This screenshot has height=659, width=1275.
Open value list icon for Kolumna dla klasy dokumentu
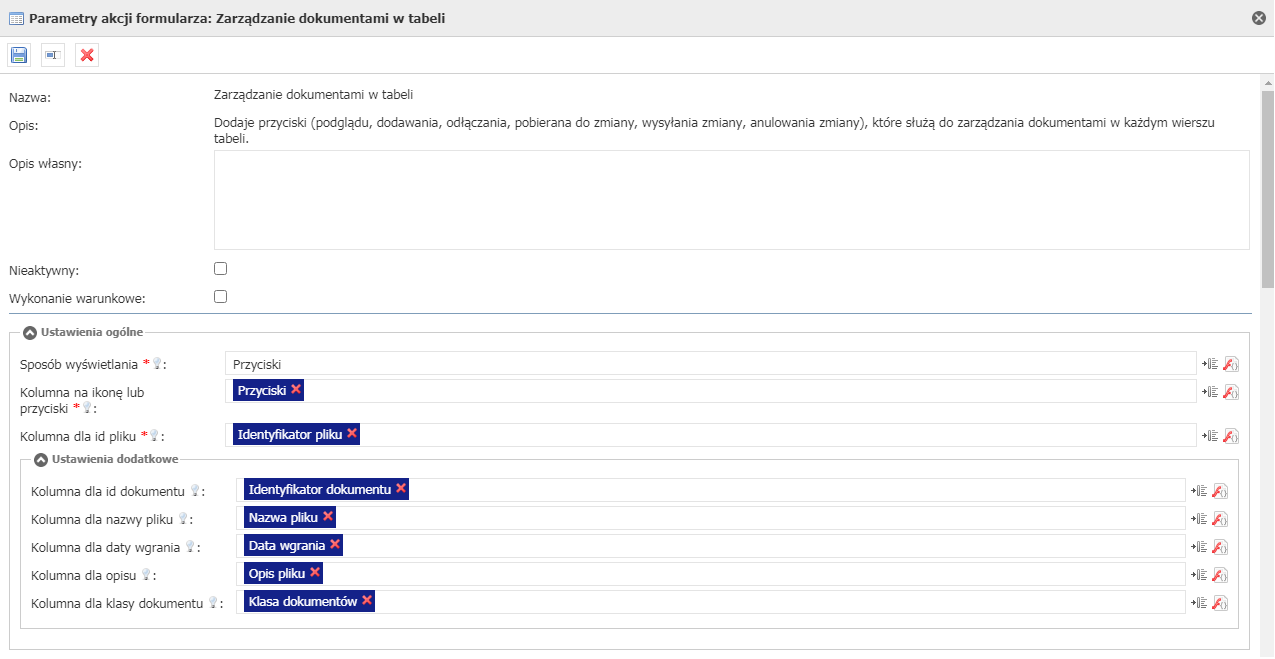coord(1198,603)
